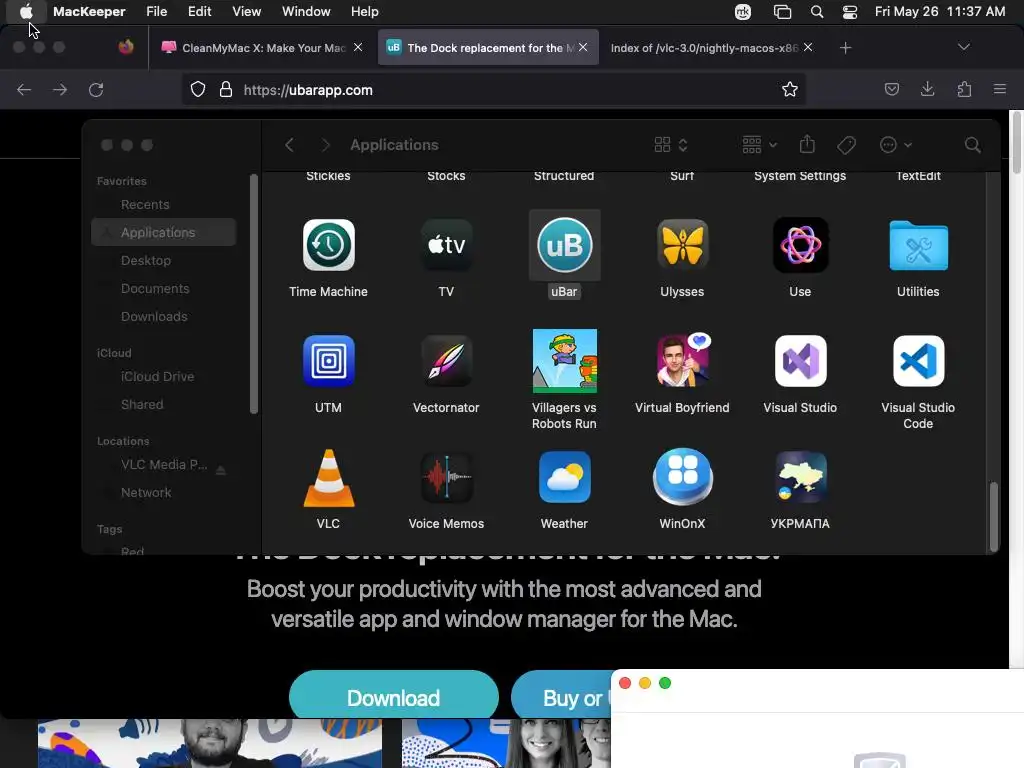1024x768 pixels.
Task: Expand the list all tabs chevron
Action: pyautogui.click(x=963, y=47)
